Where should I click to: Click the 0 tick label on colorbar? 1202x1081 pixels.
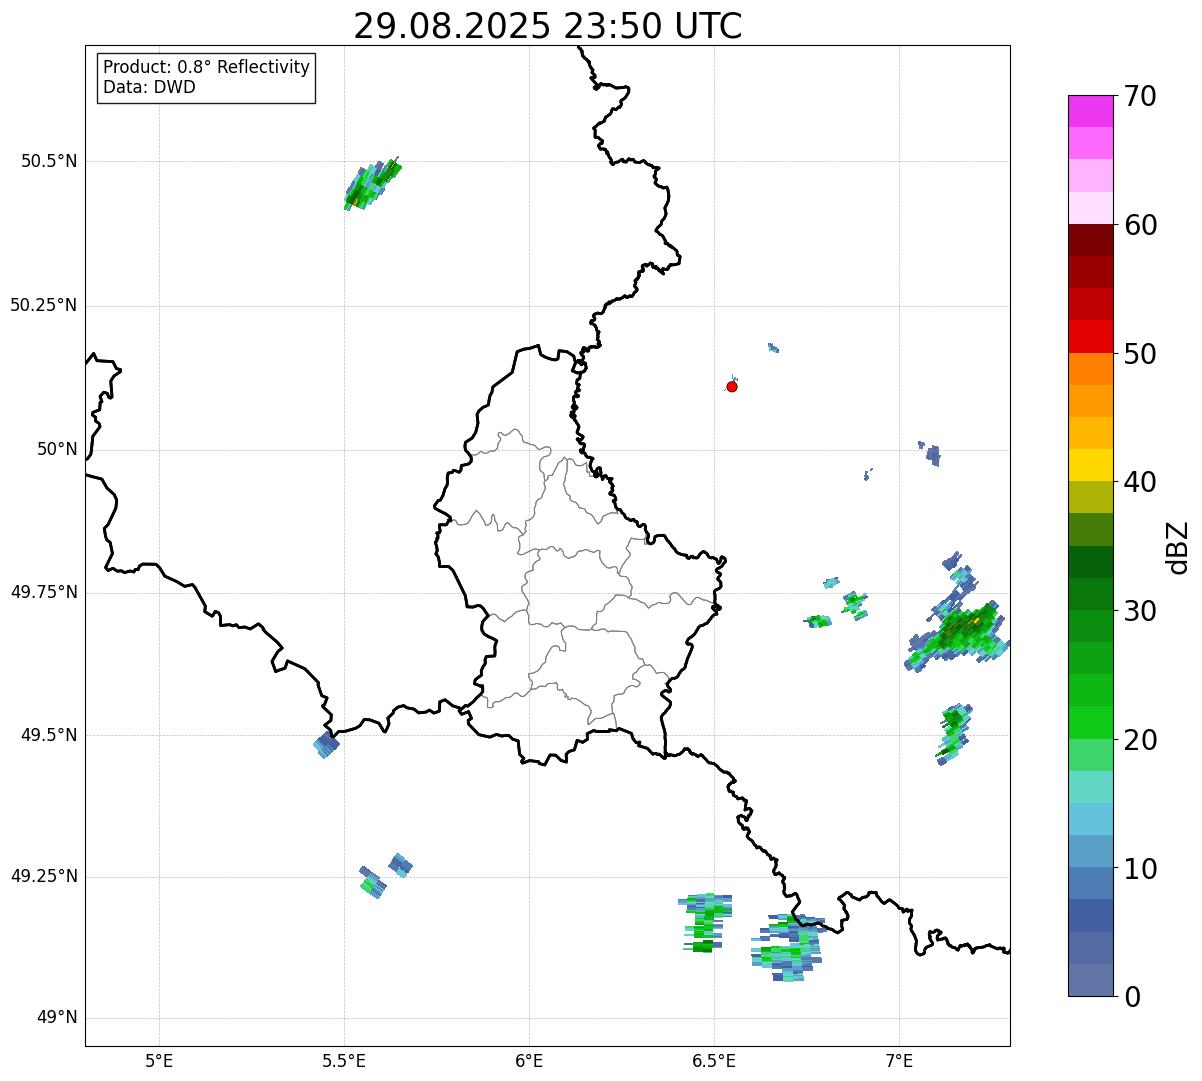point(1132,996)
